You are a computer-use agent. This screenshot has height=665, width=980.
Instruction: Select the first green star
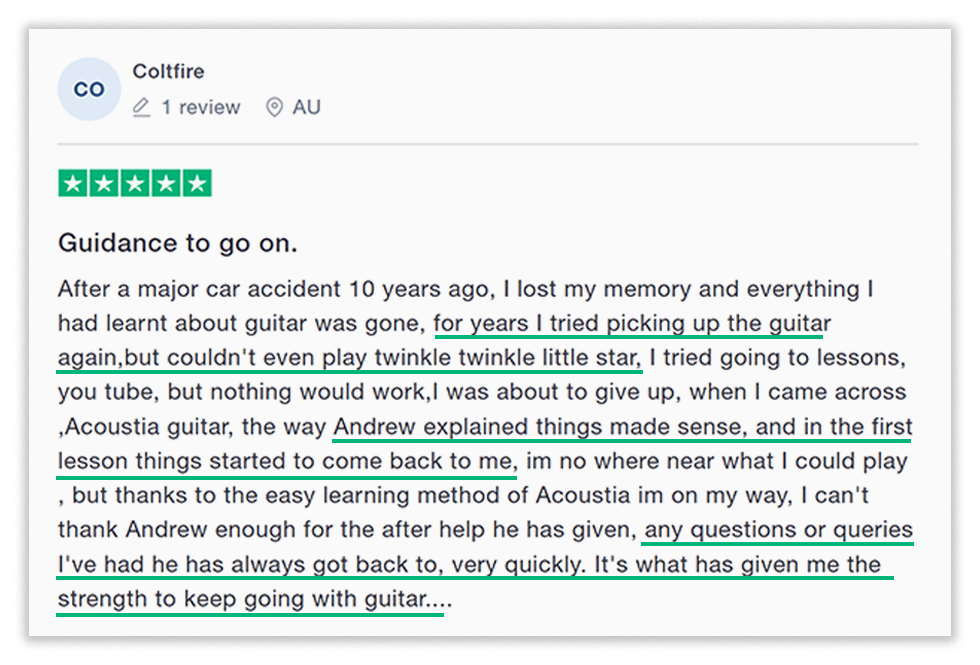point(73,184)
